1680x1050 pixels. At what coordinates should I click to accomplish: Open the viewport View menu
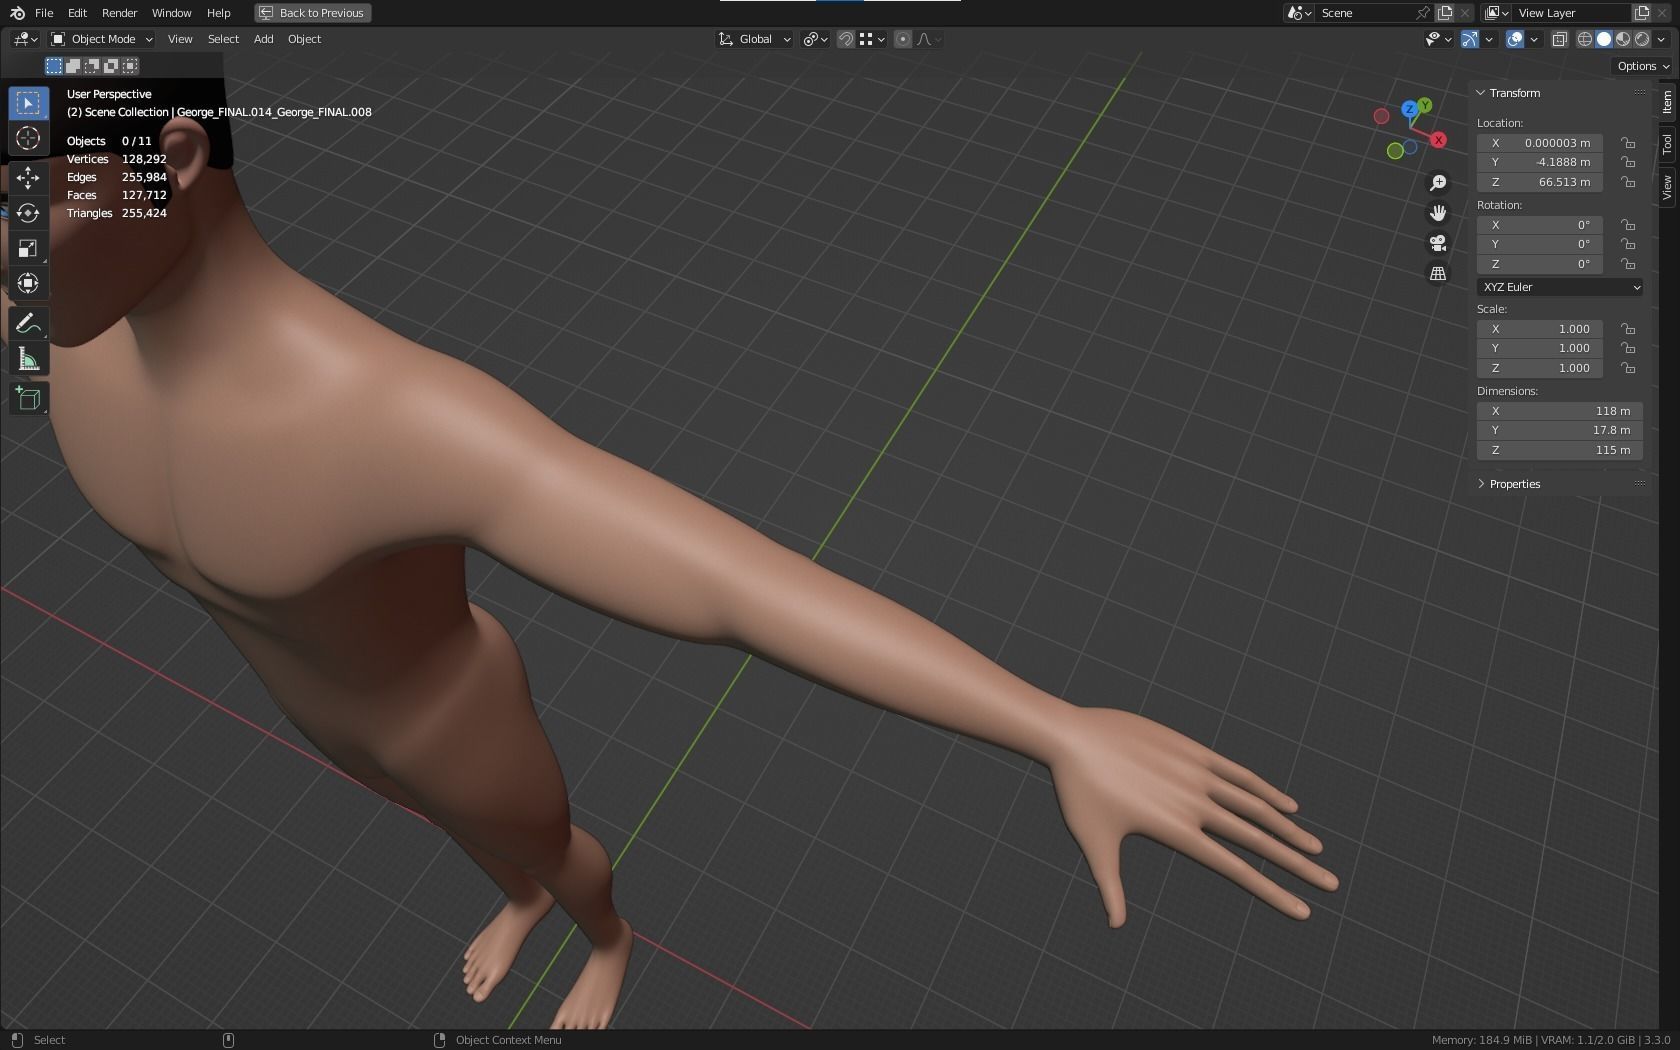(180, 39)
